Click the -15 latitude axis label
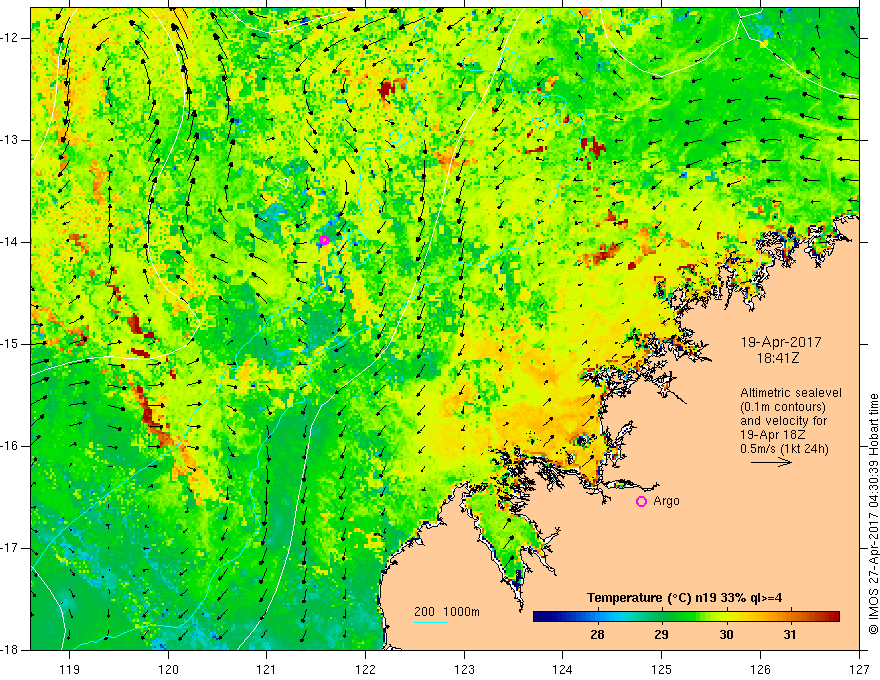 [x=11, y=344]
